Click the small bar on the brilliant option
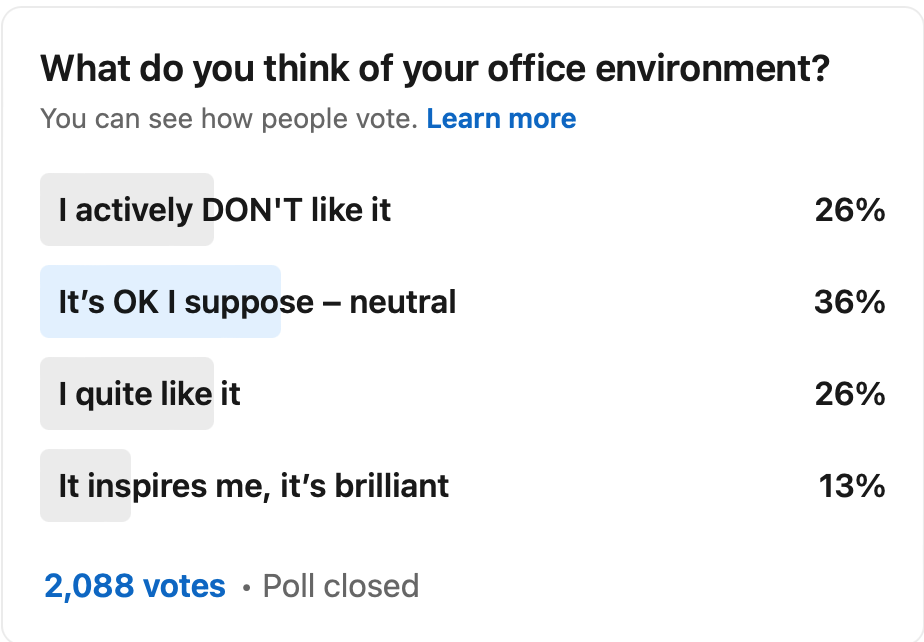This screenshot has width=924, height=642. [85, 485]
